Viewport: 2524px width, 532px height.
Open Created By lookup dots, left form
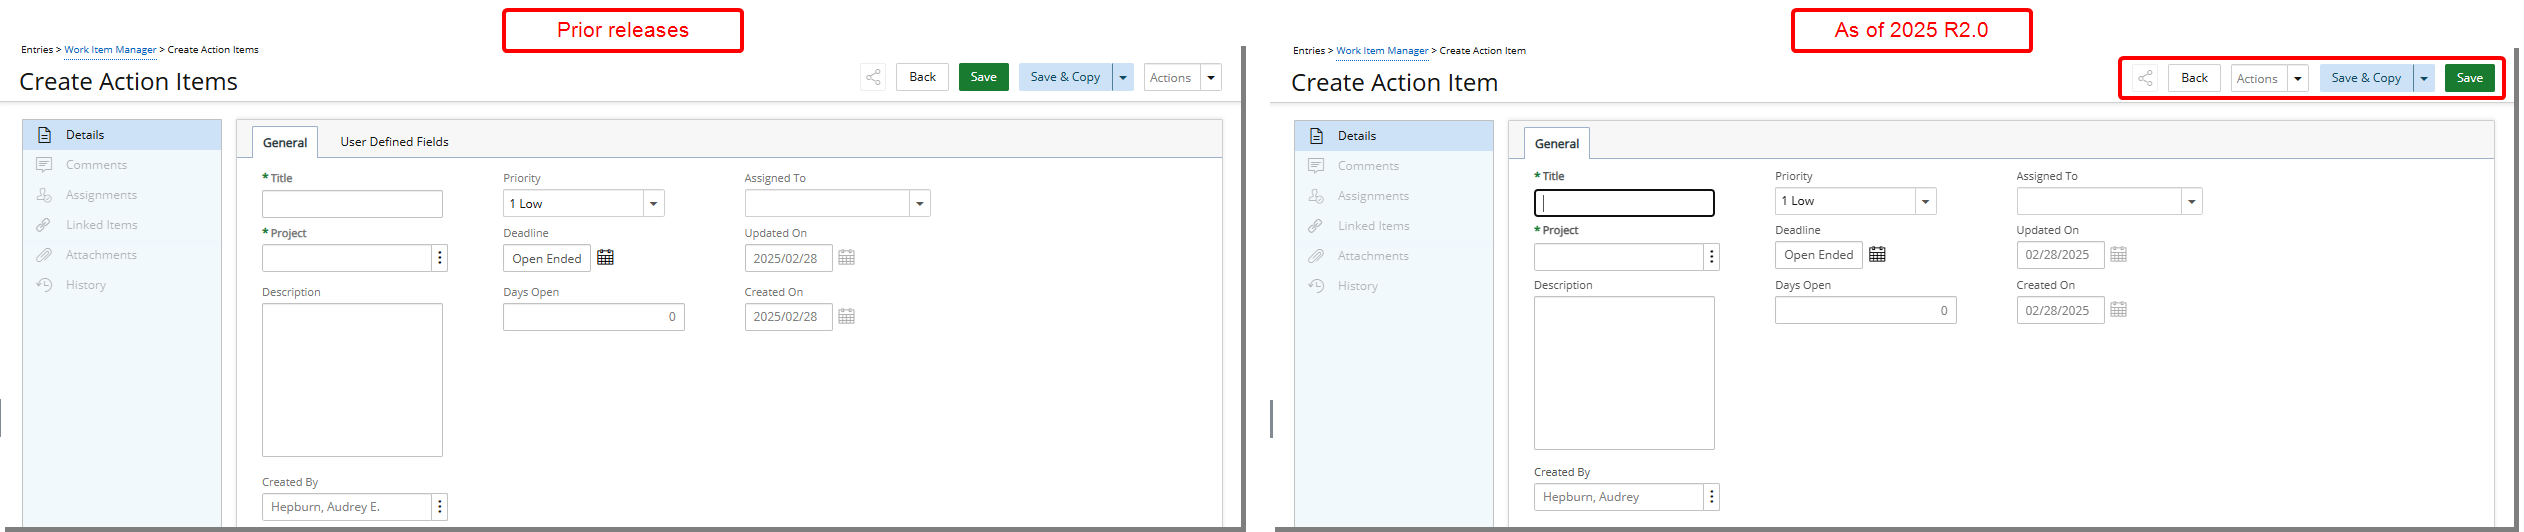(439, 507)
